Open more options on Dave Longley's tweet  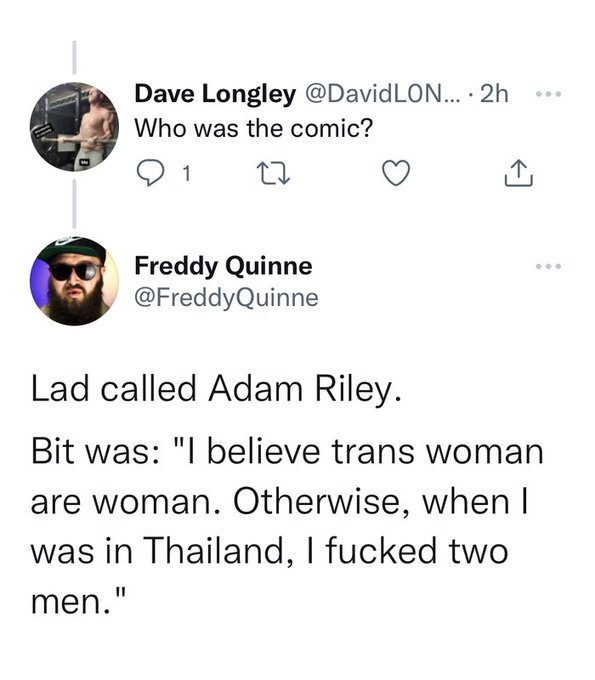tap(549, 94)
